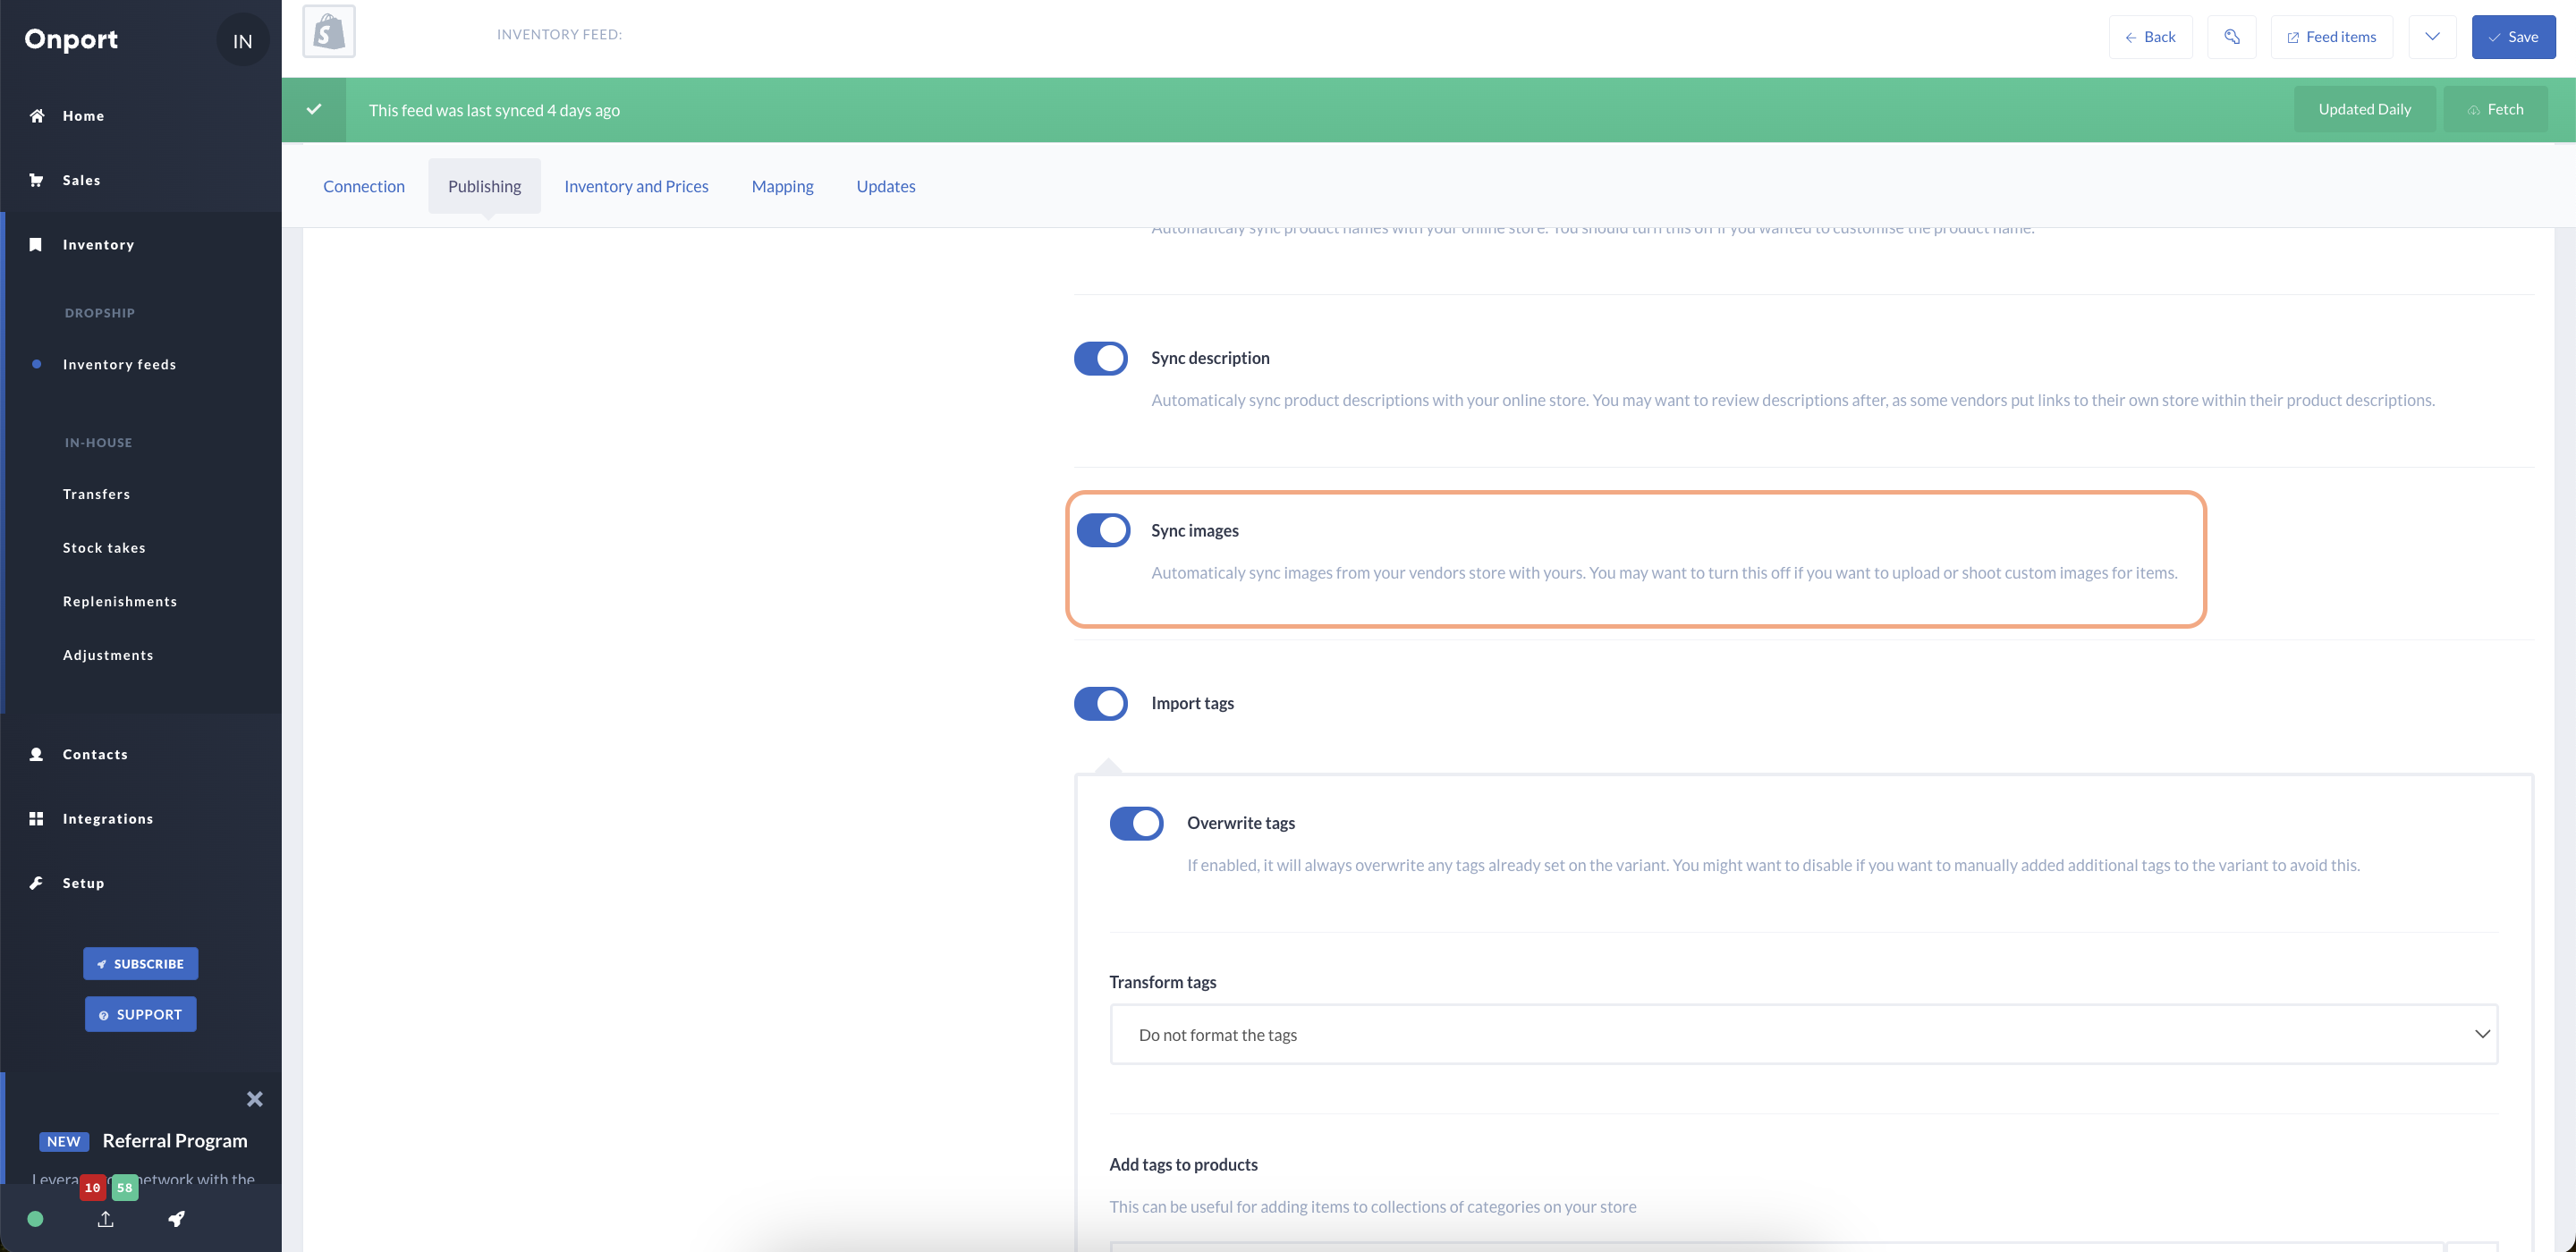2576x1252 pixels.
Task: Select the Publishing tab
Action: [484, 186]
